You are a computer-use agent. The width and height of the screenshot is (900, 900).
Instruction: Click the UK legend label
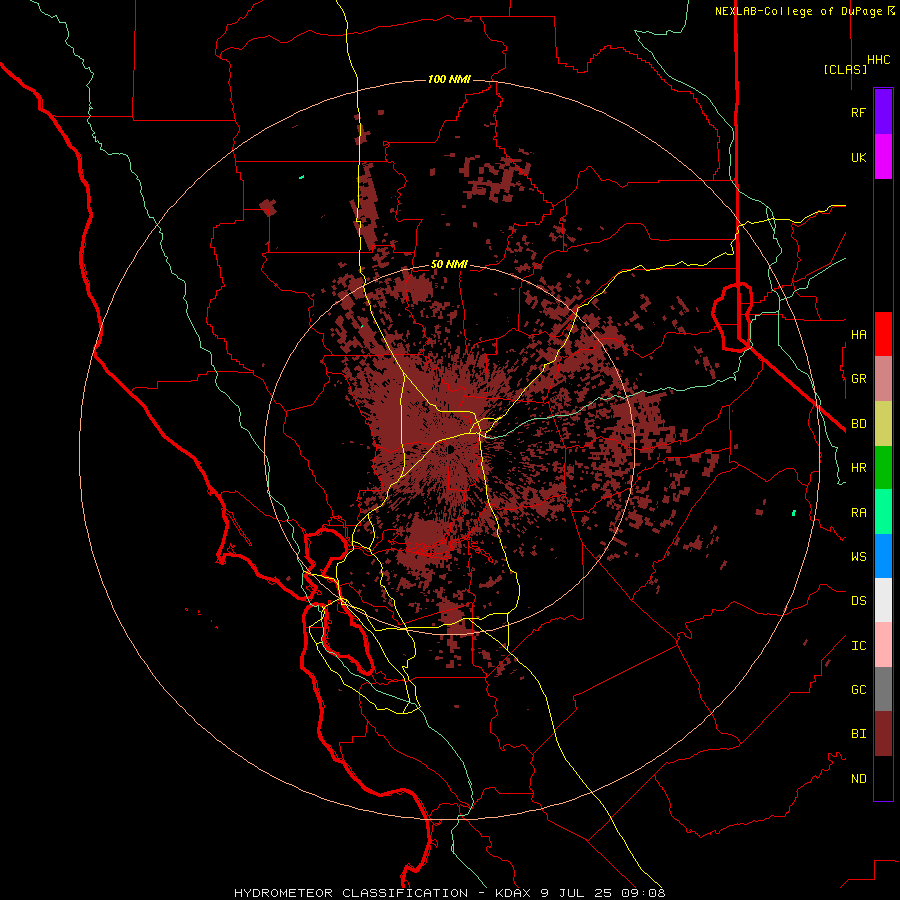click(858, 157)
